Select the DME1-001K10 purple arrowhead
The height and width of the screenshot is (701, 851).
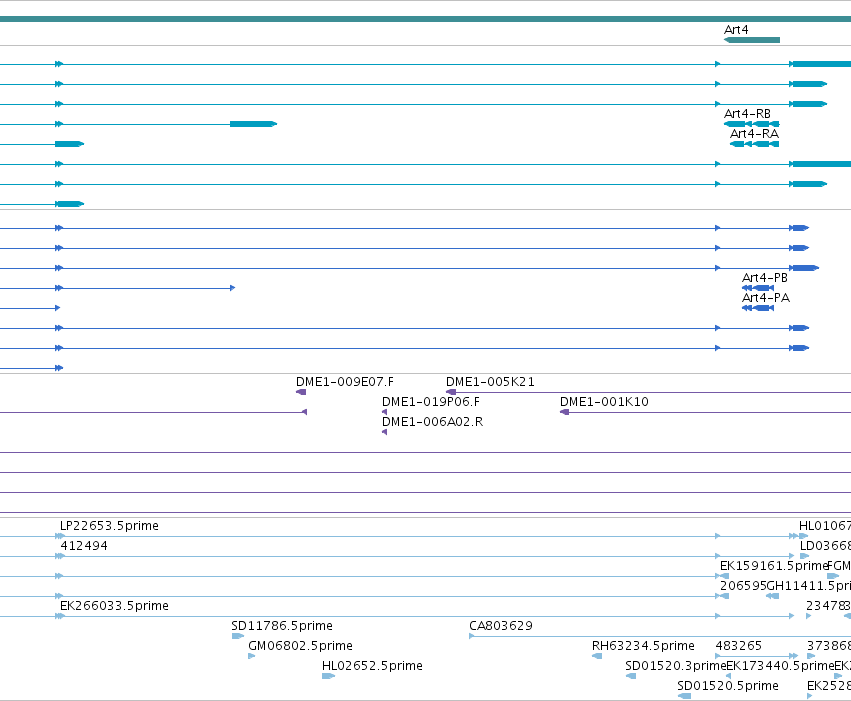click(564, 412)
